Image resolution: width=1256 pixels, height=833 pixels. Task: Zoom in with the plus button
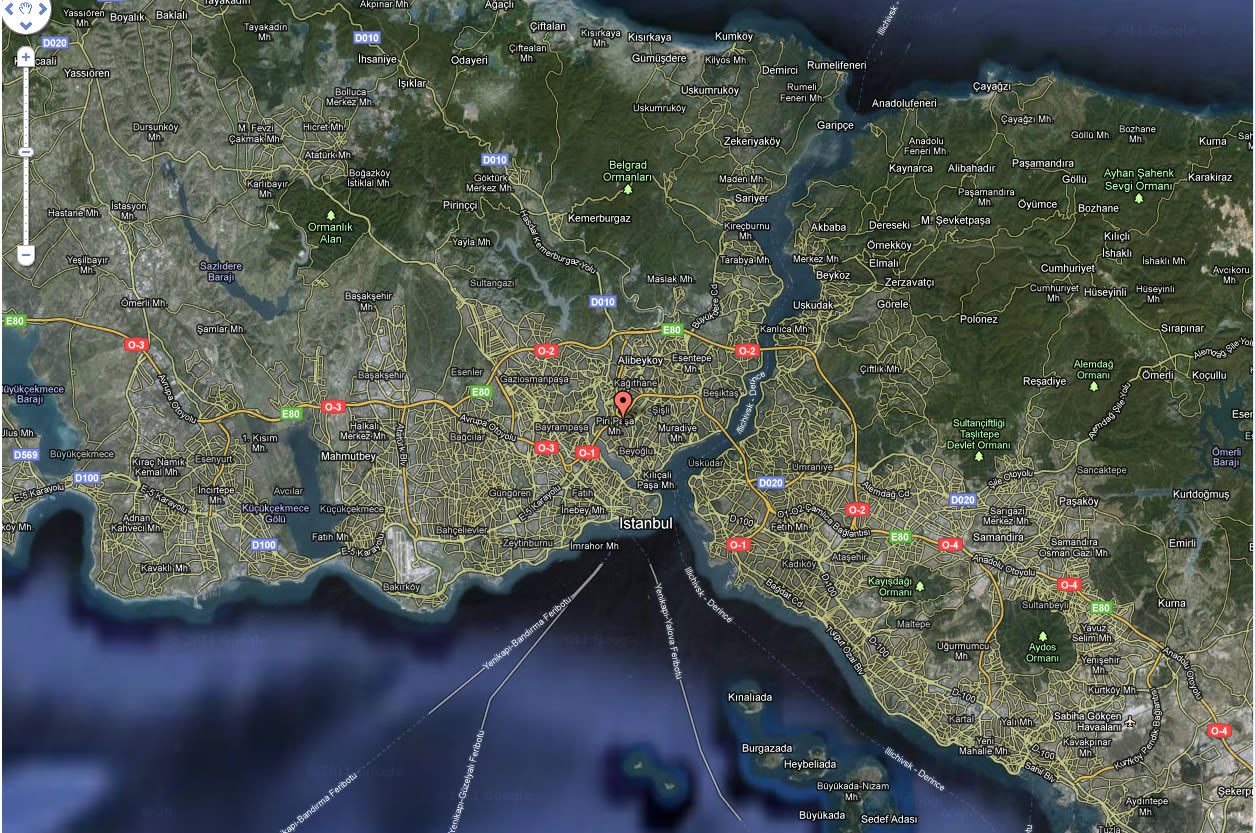click(x=26, y=58)
